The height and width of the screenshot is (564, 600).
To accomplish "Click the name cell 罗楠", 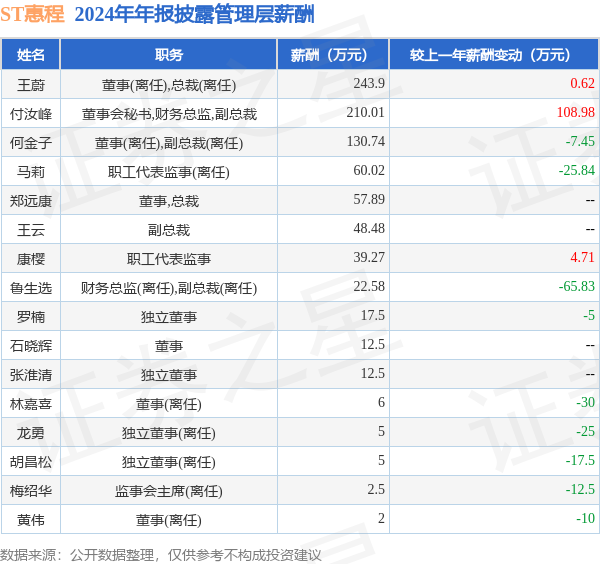I will [x=31, y=317].
